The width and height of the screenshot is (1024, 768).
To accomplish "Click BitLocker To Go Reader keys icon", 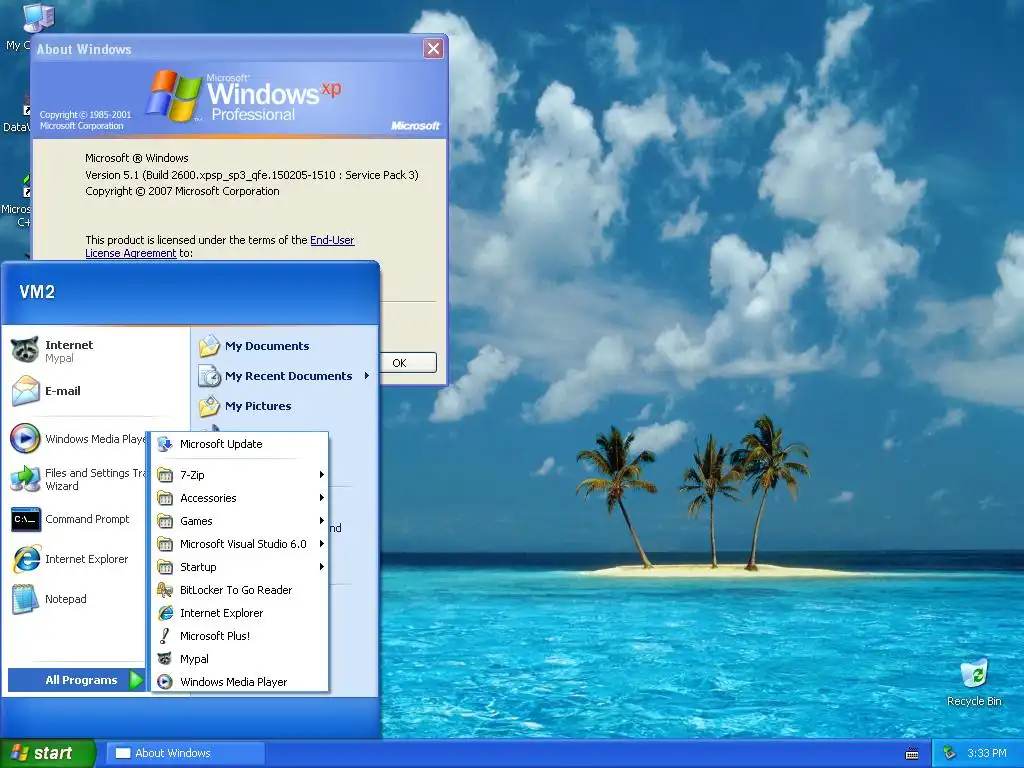I will 165,590.
